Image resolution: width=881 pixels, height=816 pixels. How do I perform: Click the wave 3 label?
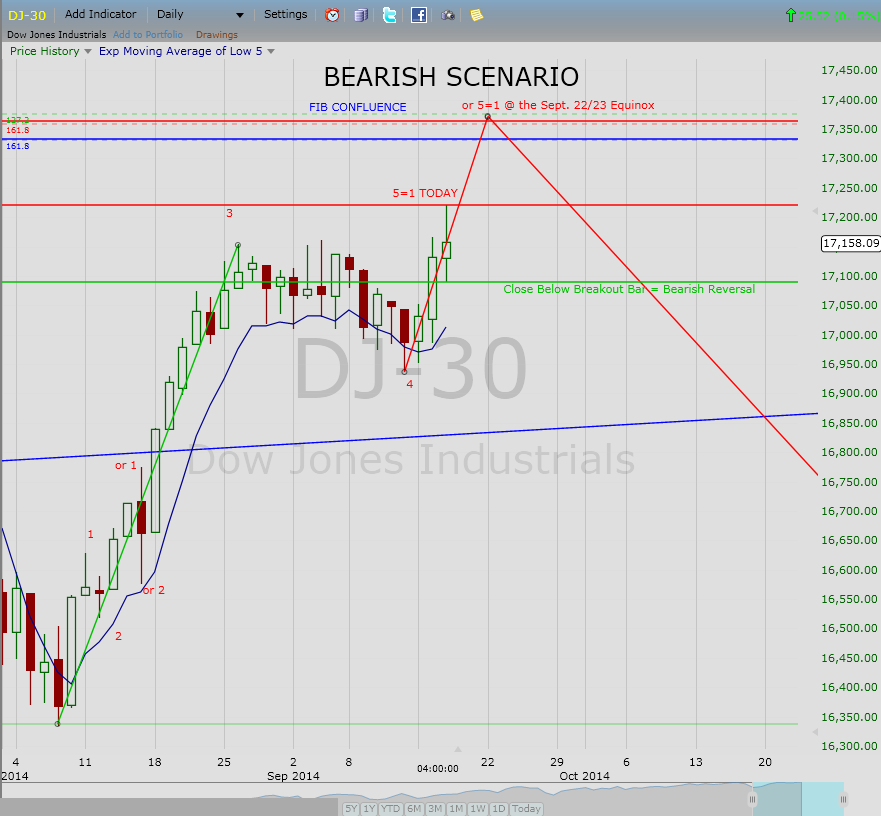229,213
